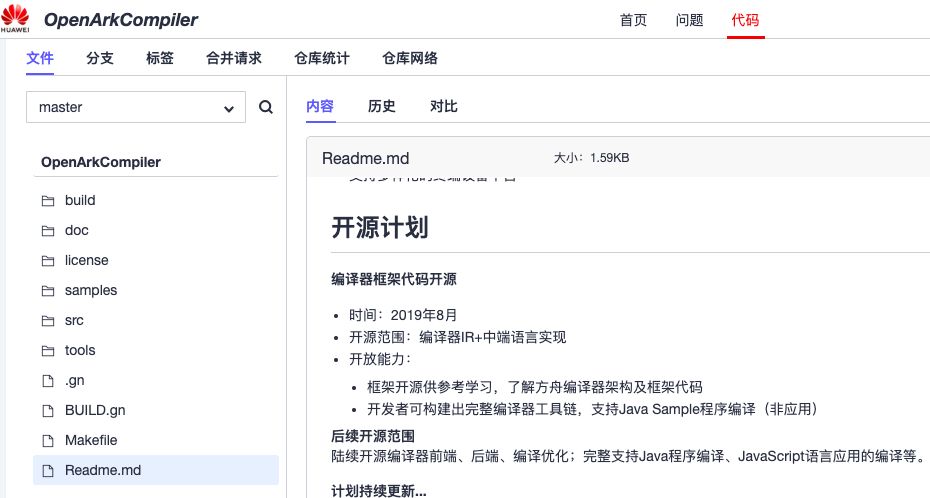
Task: Open the .gn file
Action: [74, 381]
